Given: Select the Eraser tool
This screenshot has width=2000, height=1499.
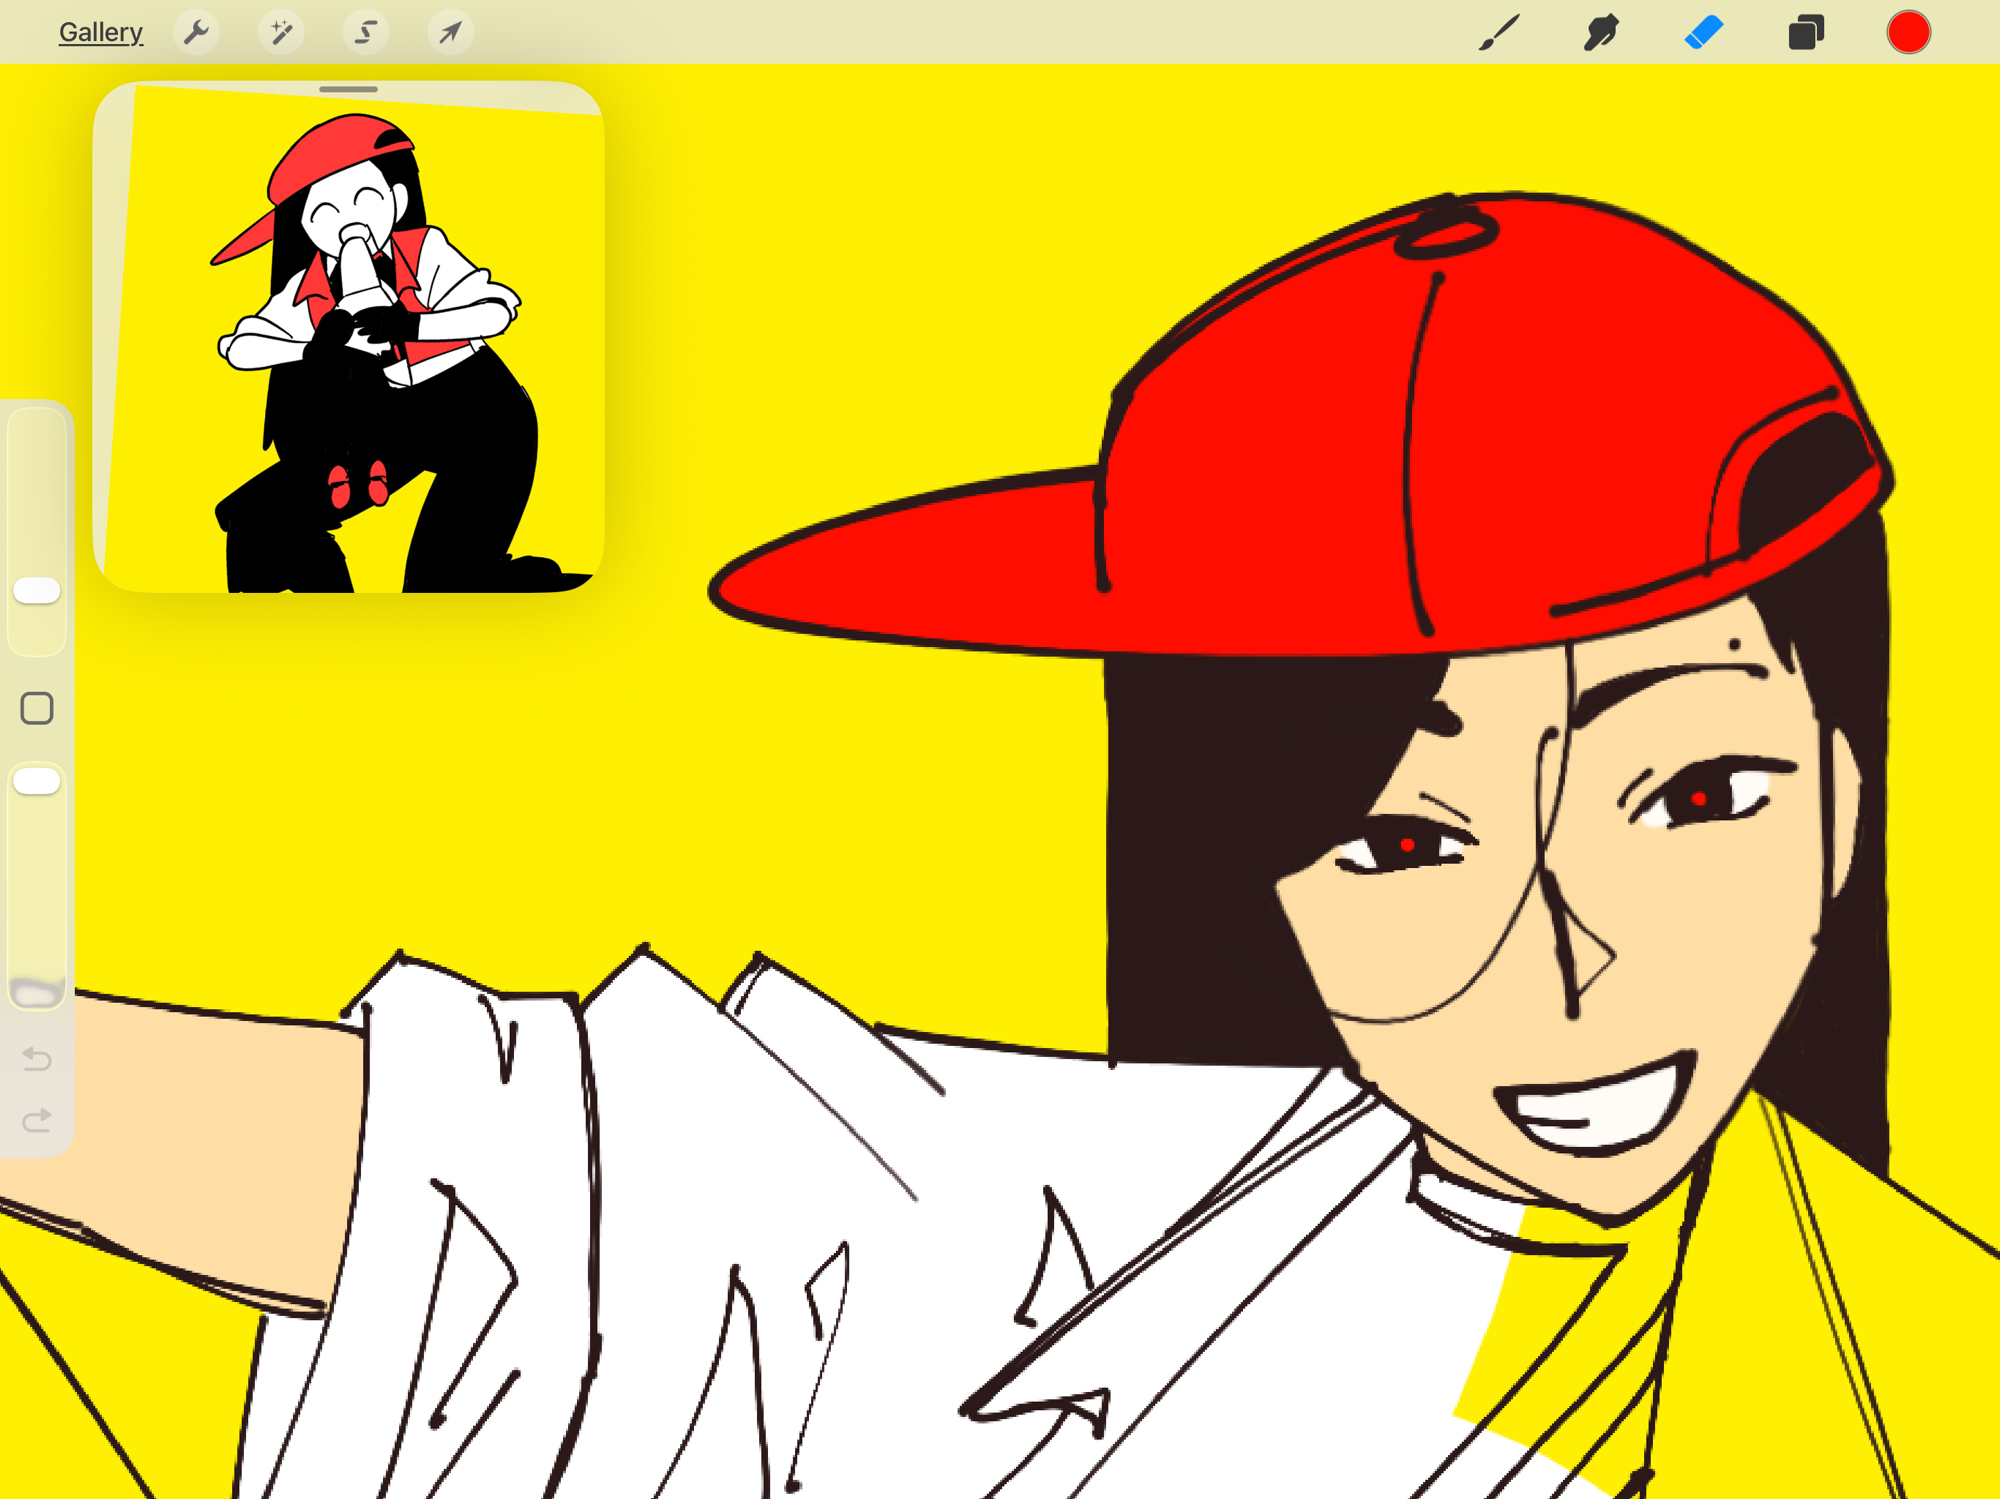Looking at the screenshot, I should (1704, 32).
